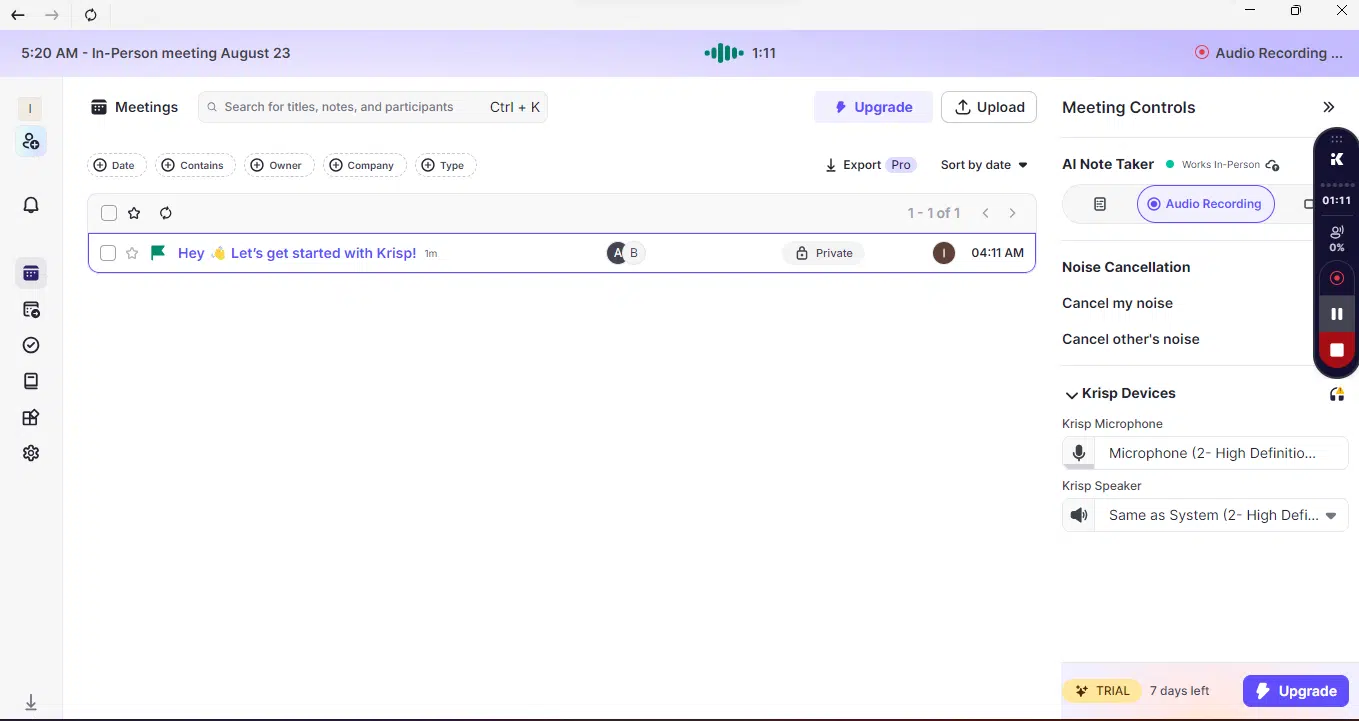Click participant avatars on the meeting row
The width and height of the screenshot is (1359, 721).
click(626, 253)
